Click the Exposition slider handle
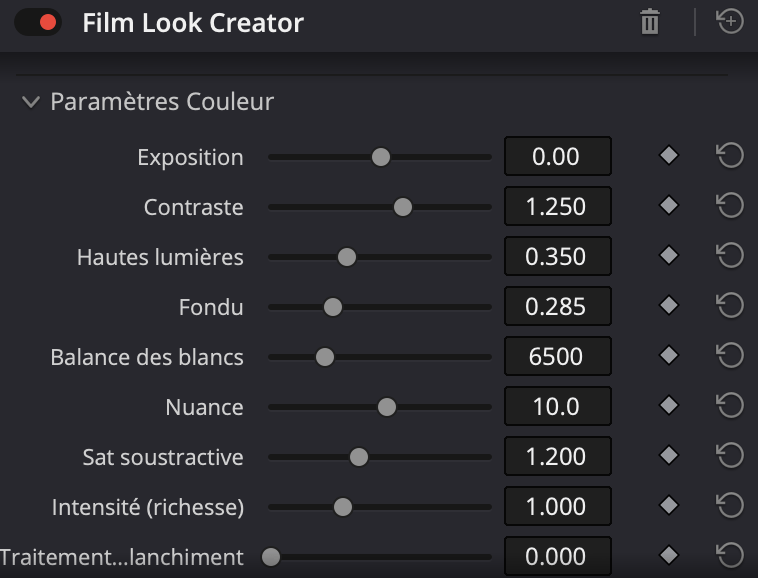The width and height of the screenshot is (758, 578). tap(380, 157)
